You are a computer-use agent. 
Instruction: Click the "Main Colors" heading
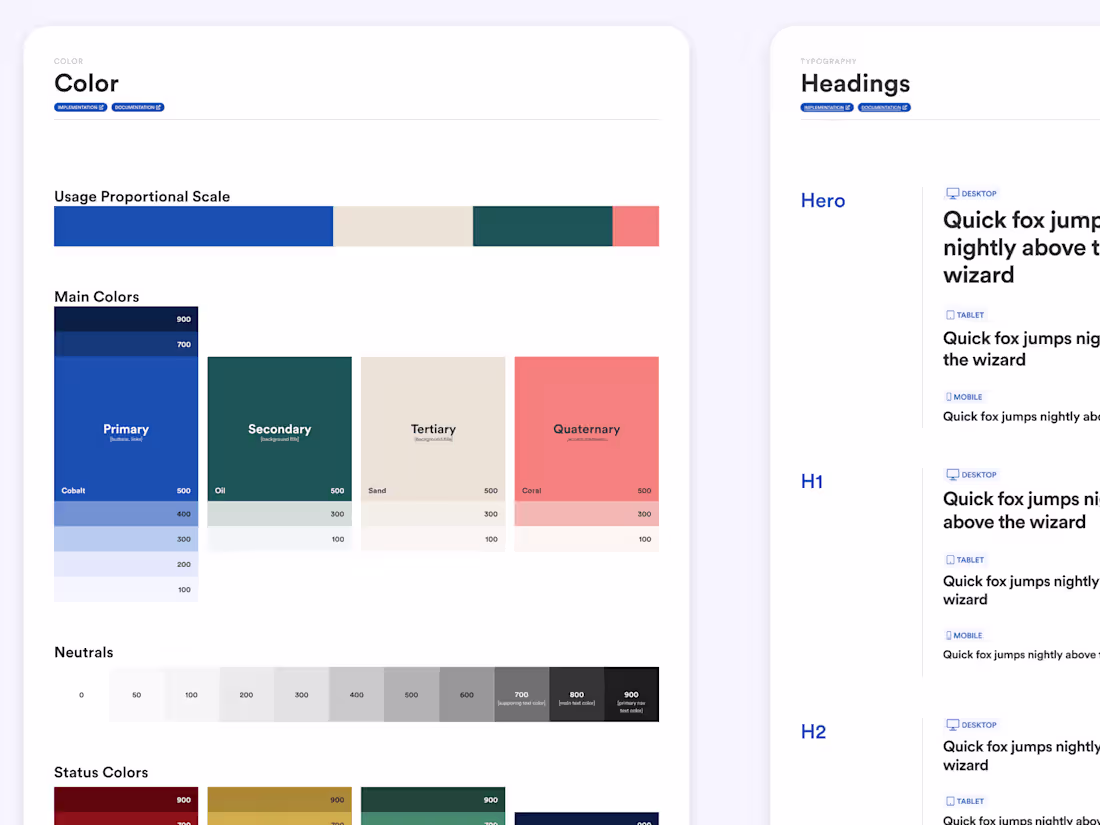[97, 297]
